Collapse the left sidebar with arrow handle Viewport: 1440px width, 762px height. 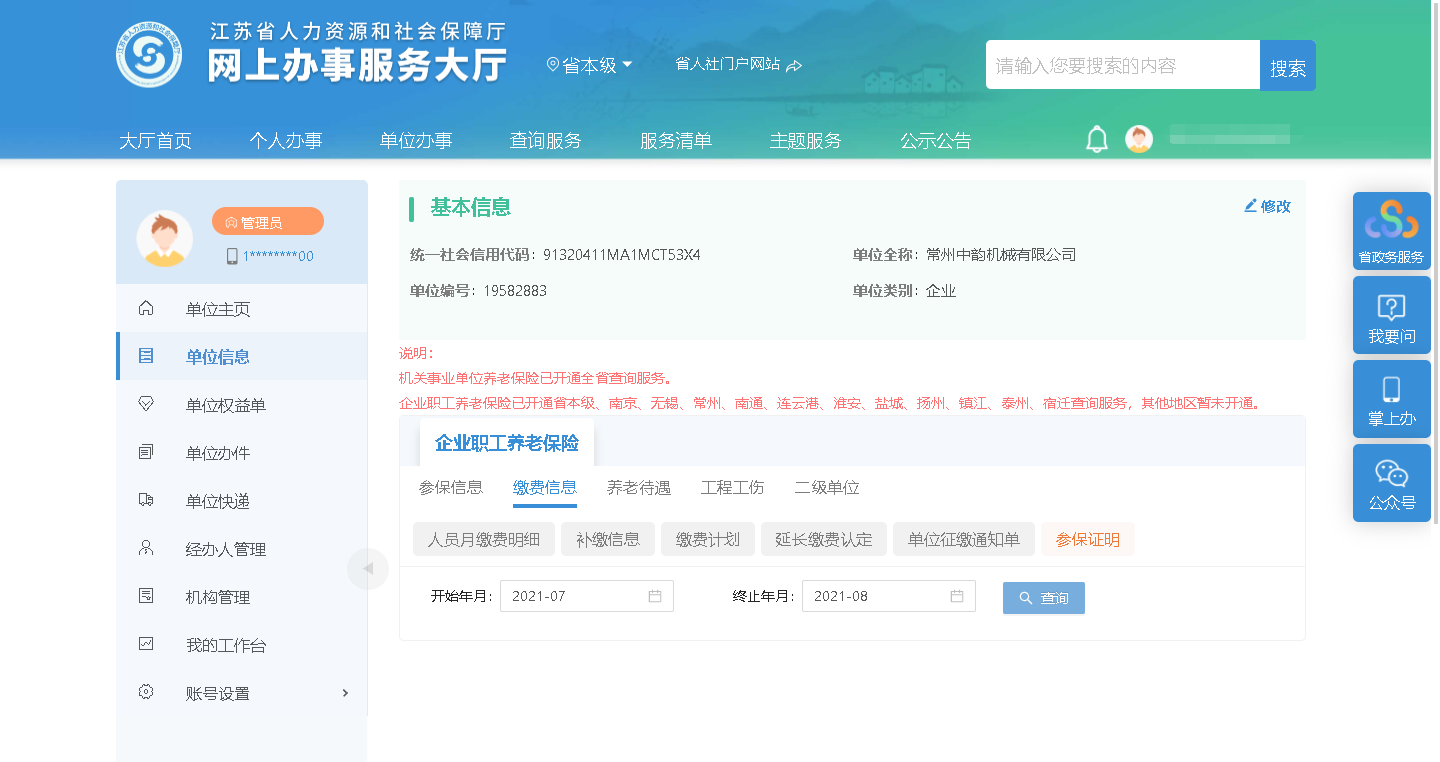pyautogui.click(x=367, y=569)
